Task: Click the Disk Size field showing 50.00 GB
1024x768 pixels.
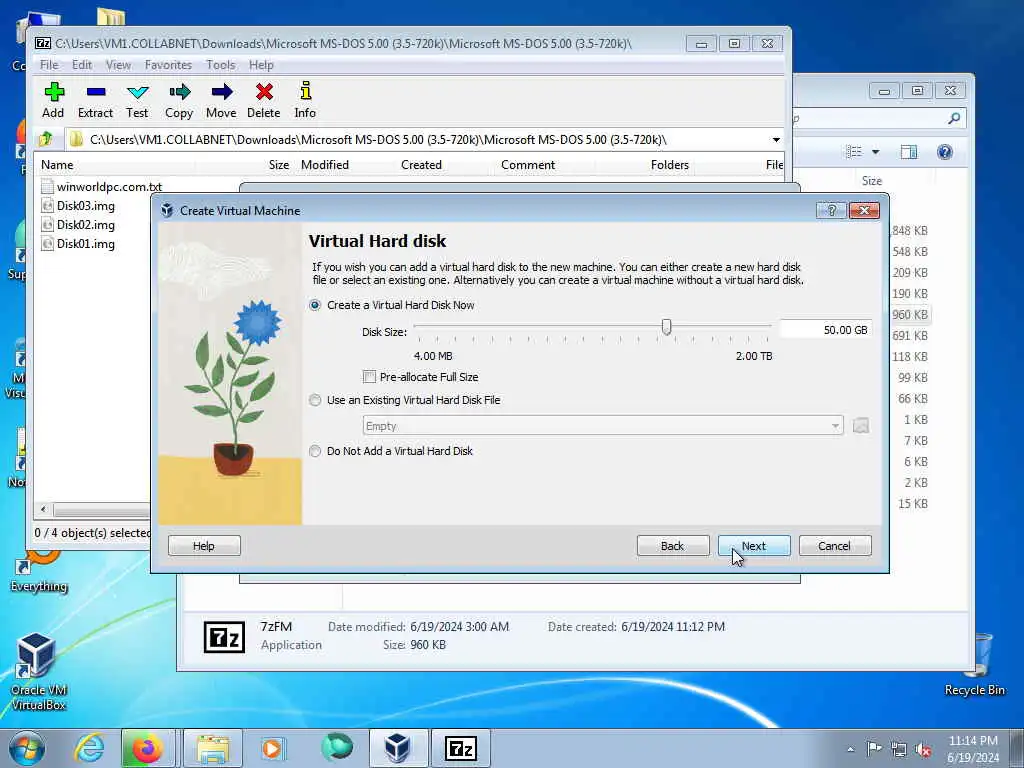Action: pos(825,330)
